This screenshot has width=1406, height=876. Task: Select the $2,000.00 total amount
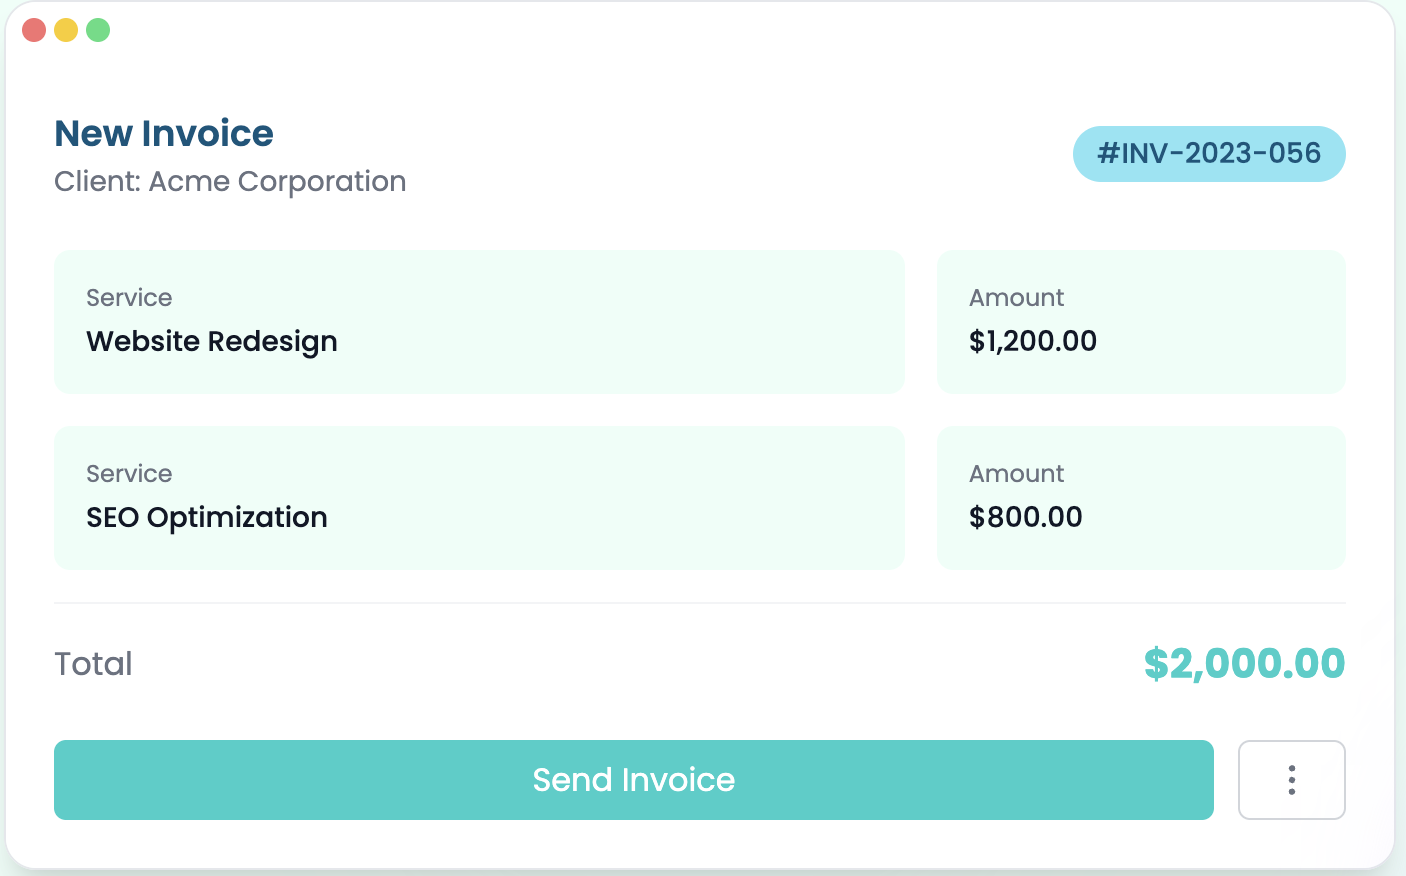[x=1245, y=663]
